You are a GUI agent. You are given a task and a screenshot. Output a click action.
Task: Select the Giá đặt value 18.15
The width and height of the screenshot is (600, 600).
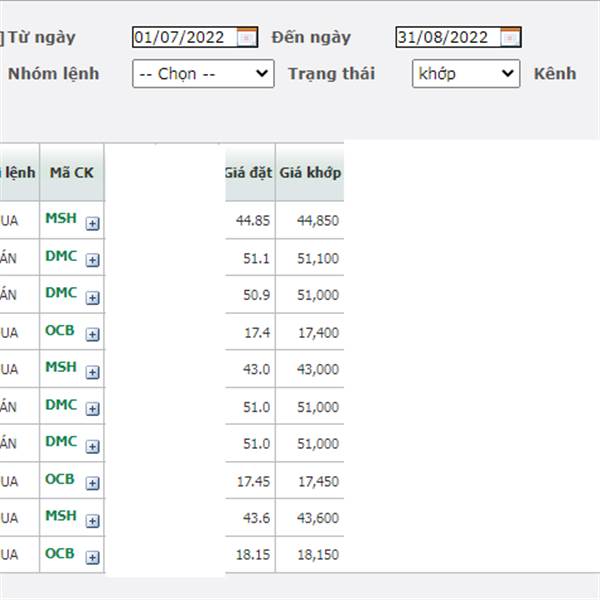(x=253, y=555)
